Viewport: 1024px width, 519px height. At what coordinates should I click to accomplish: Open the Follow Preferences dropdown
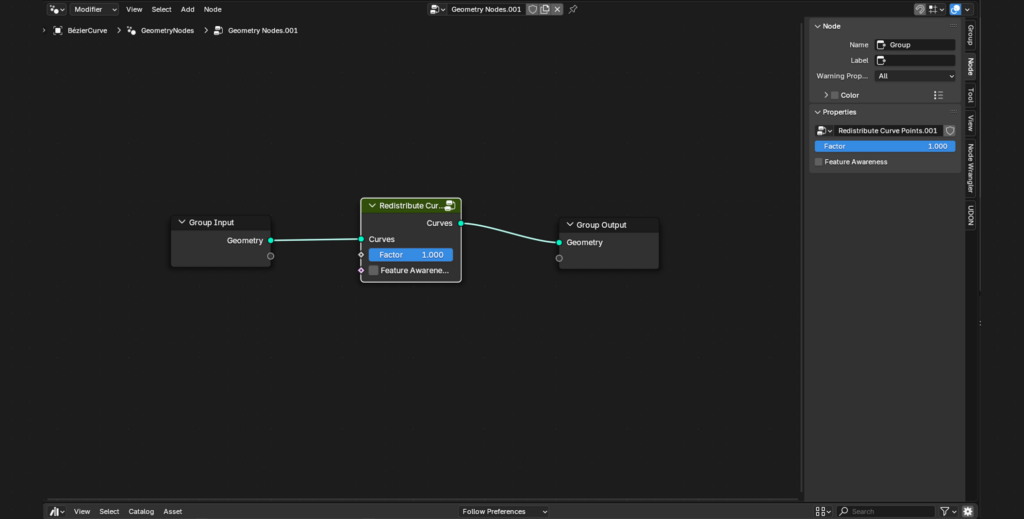pos(504,511)
